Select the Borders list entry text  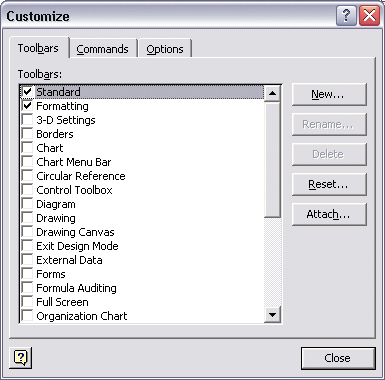coord(55,134)
